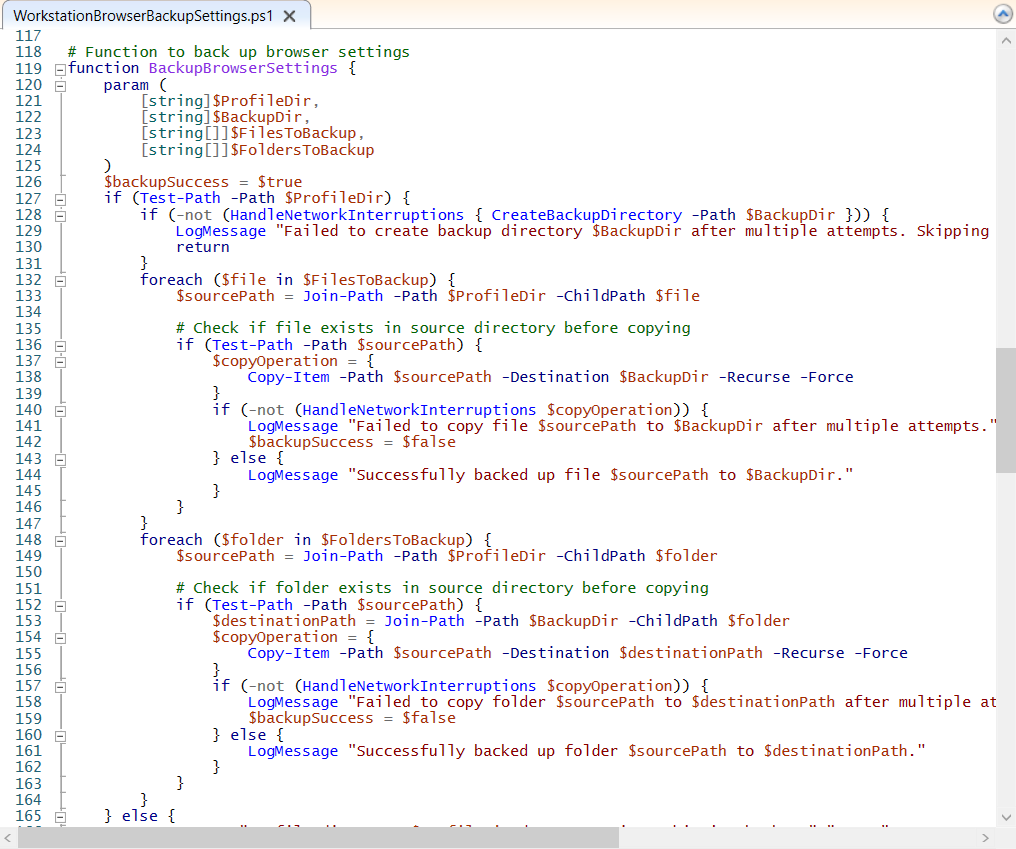Close the WorkstationBrowserBackupSettings.ps1 tab
The height and width of the screenshot is (849, 1016).
pos(290,16)
